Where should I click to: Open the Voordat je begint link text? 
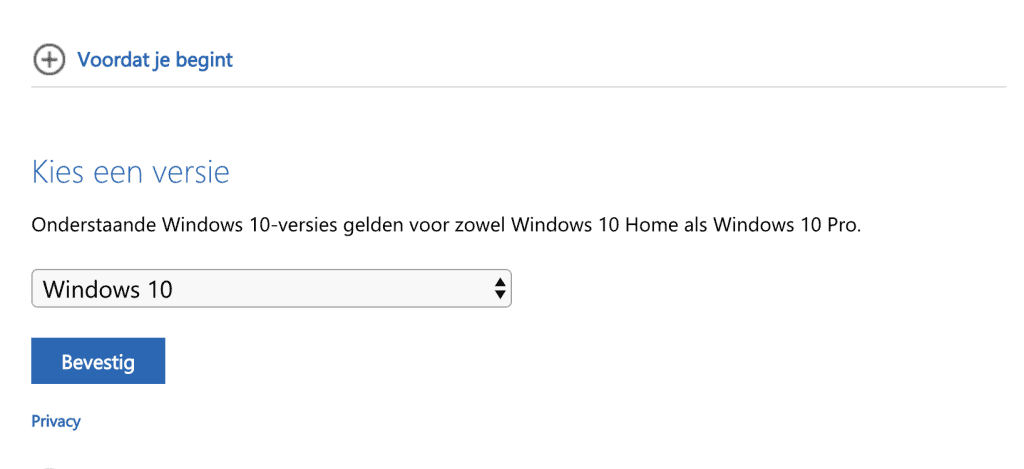coord(155,60)
